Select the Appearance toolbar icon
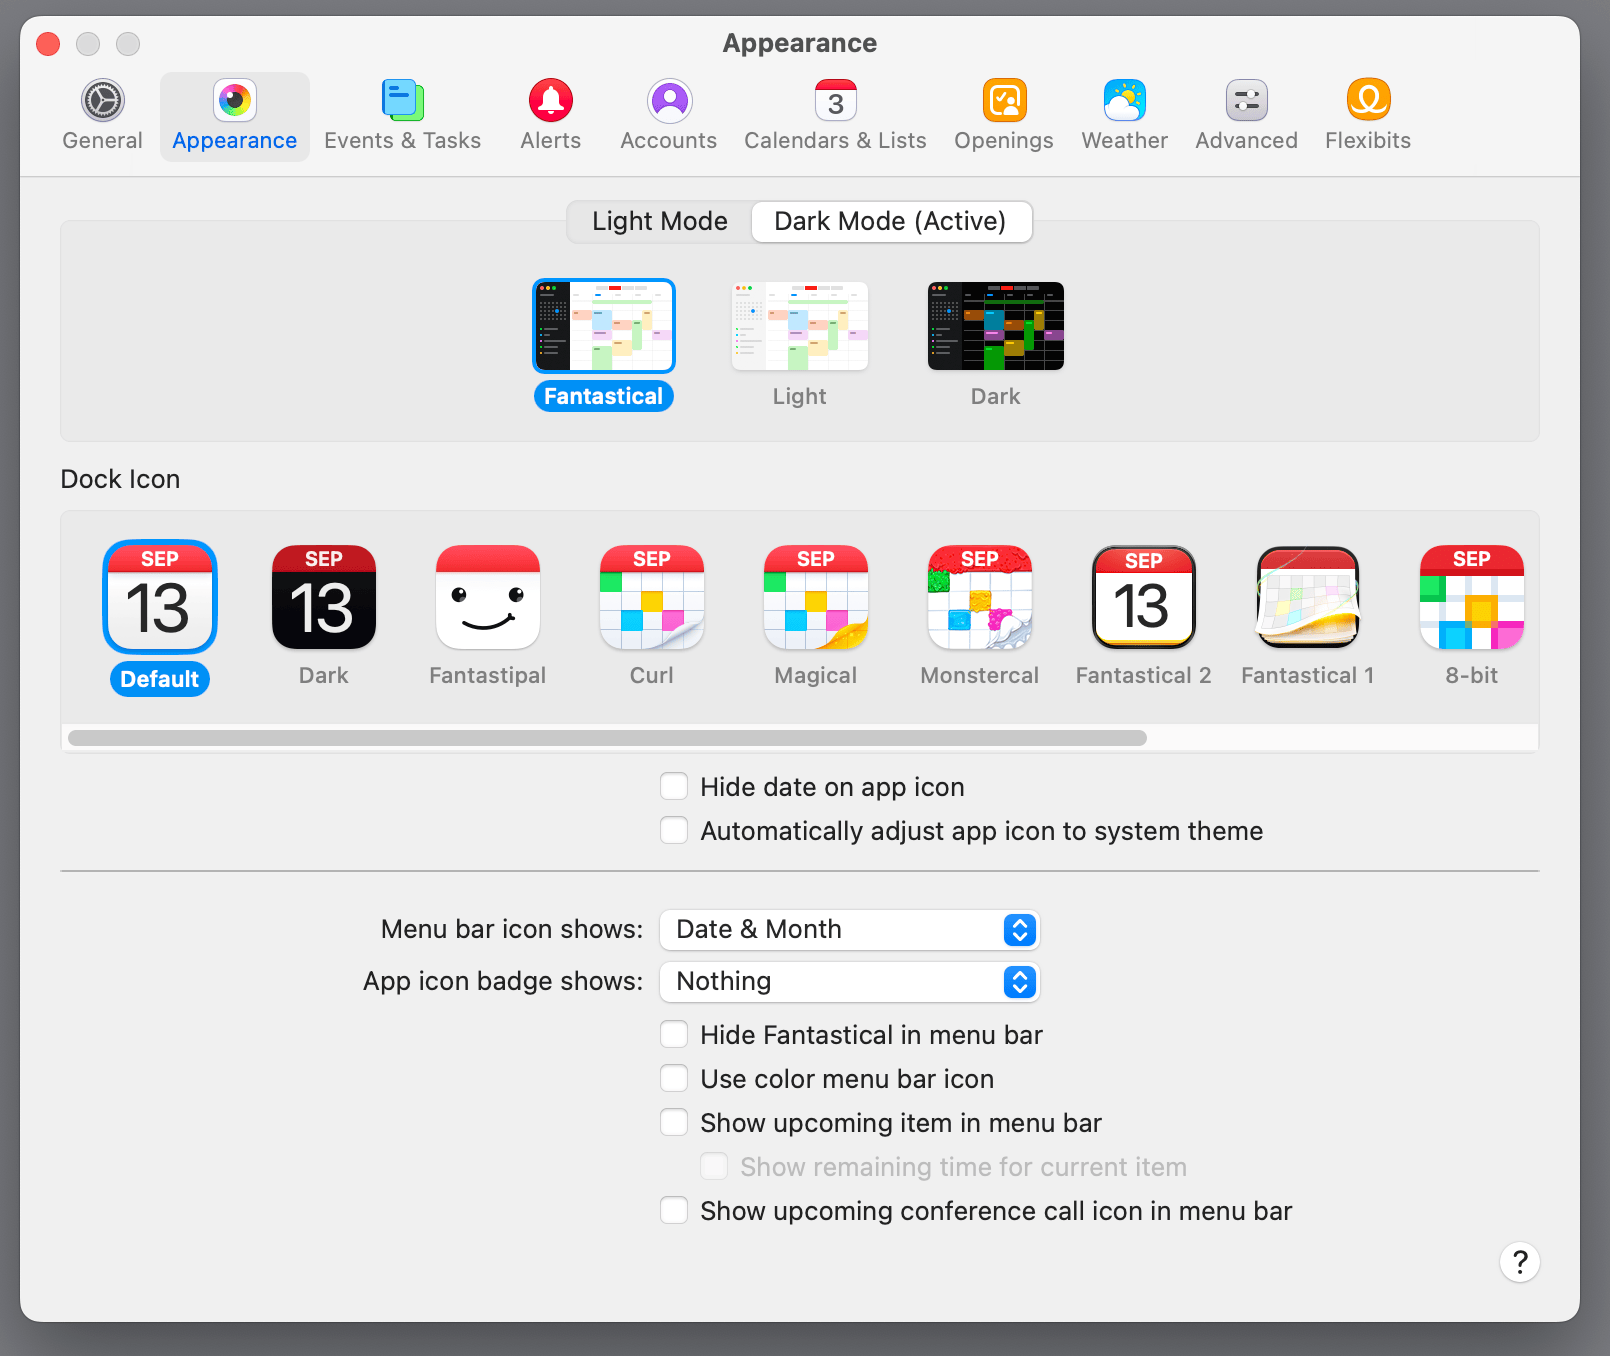This screenshot has height=1356, width=1610. (235, 116)
